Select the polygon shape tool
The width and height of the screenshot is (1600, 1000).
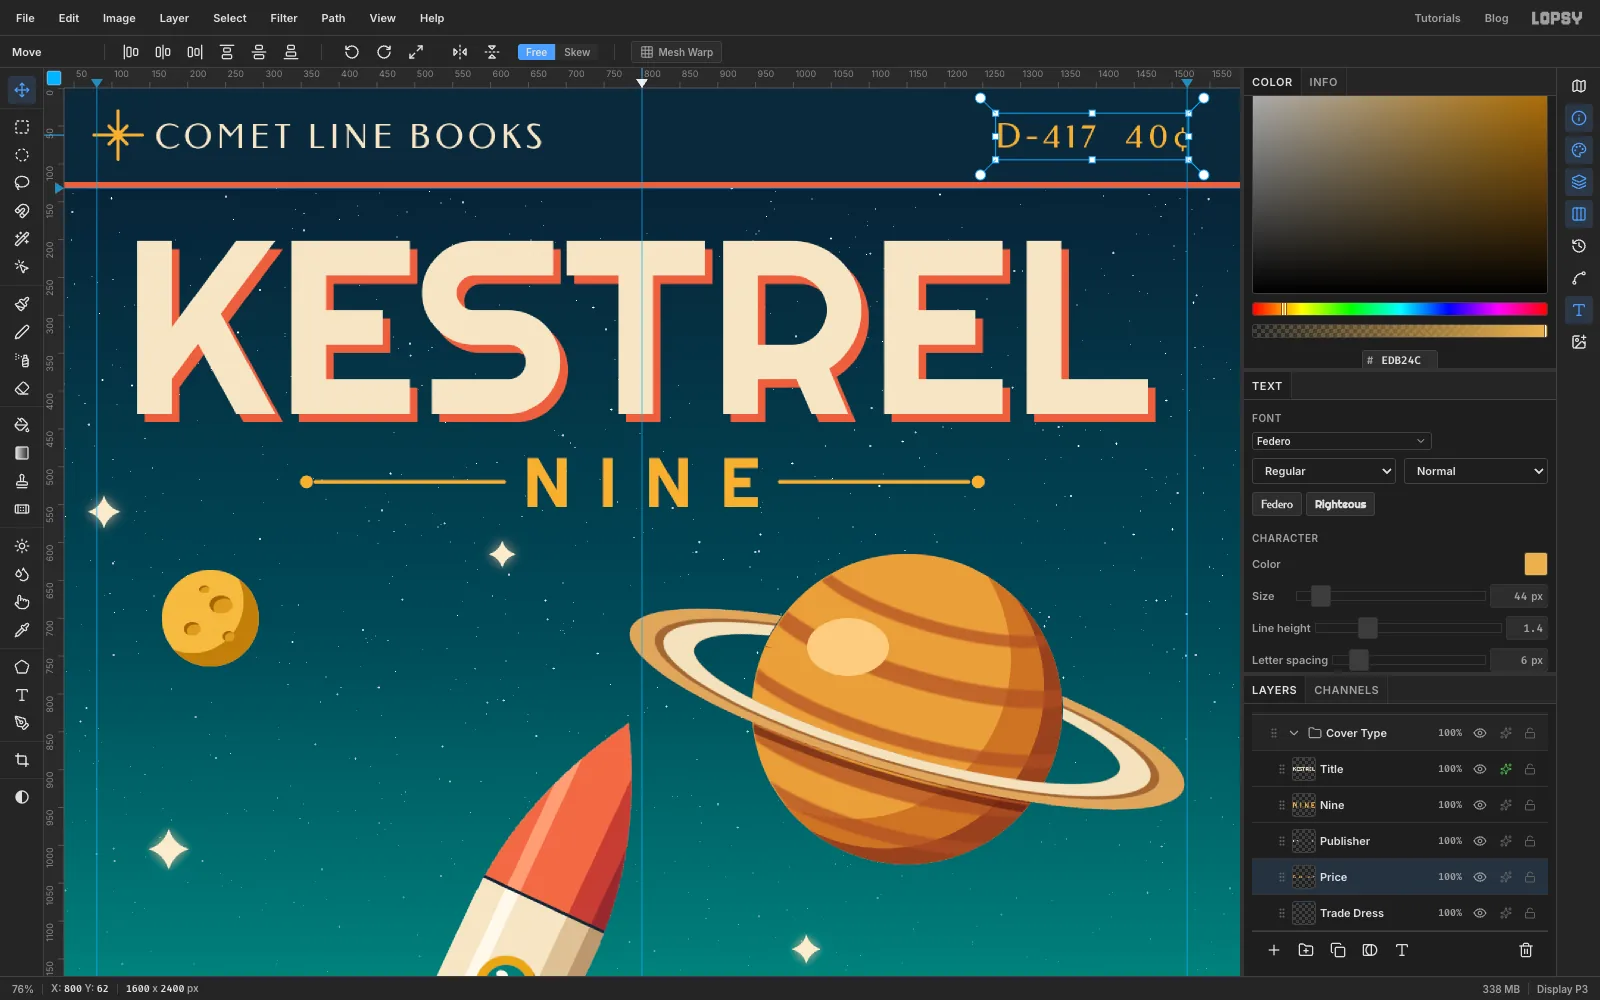[22, 667]
